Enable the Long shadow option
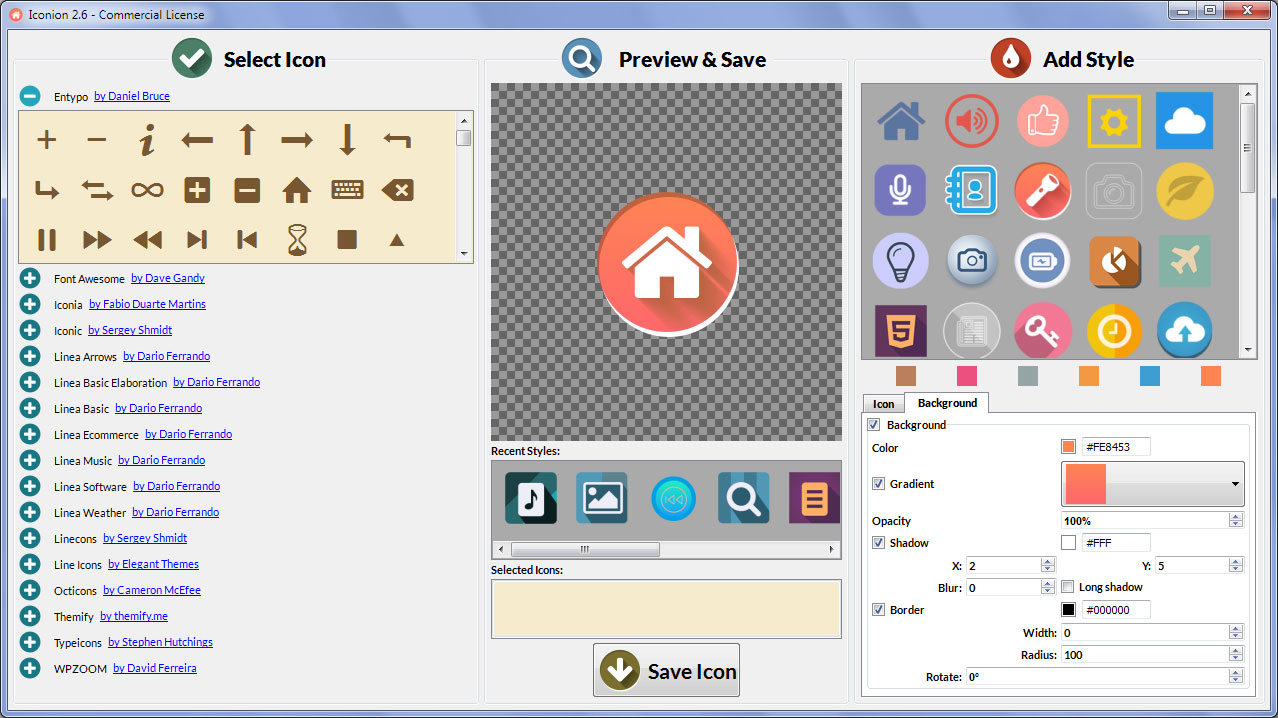This screenshot has height=718, width=1278. click(x=1067, y=587)
